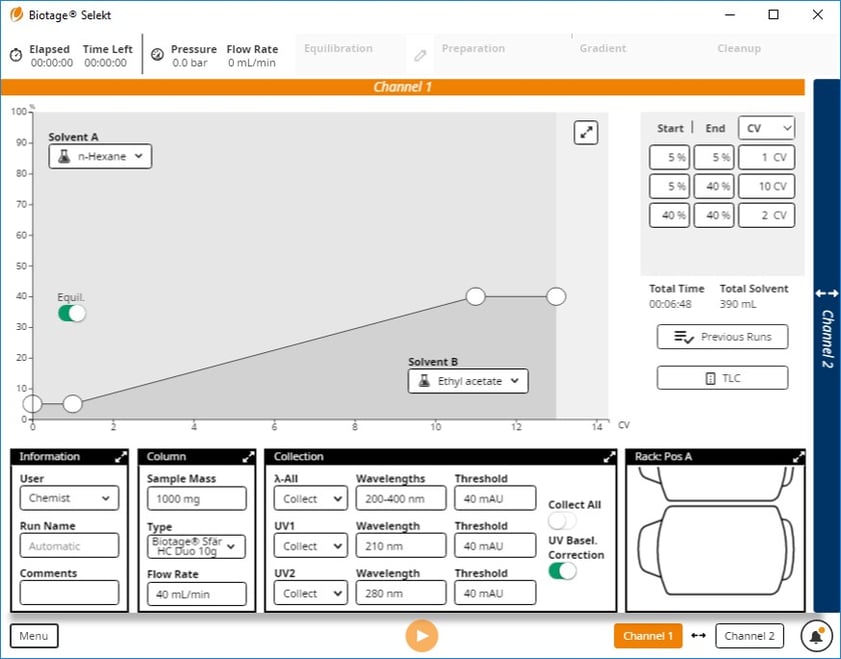Select the gradient point at 0 CV
This screenshot has width=841, height=659.
point(33,404)
